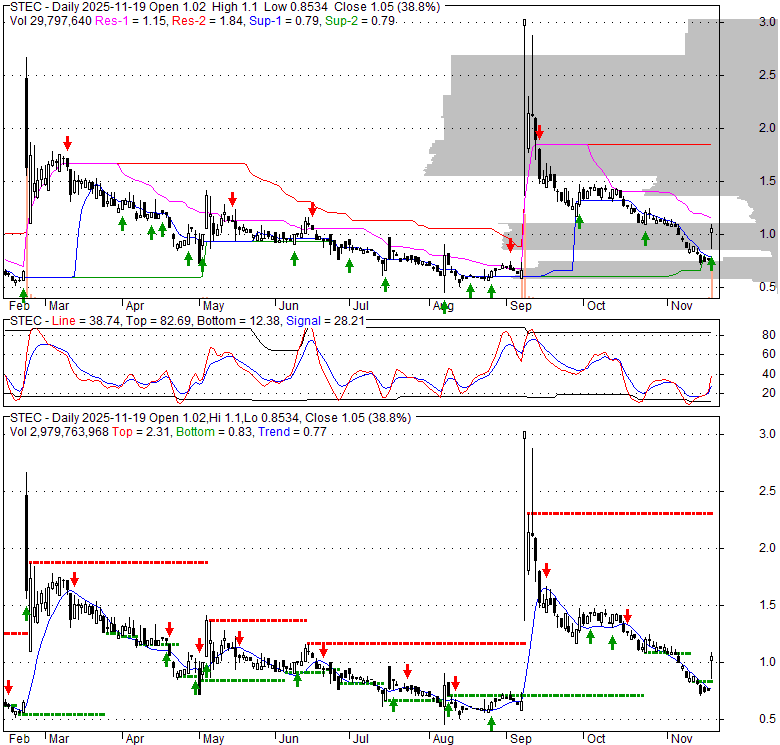
Task: Click the red arrow in early February, bottom chart
Action: tap(8, 687)
